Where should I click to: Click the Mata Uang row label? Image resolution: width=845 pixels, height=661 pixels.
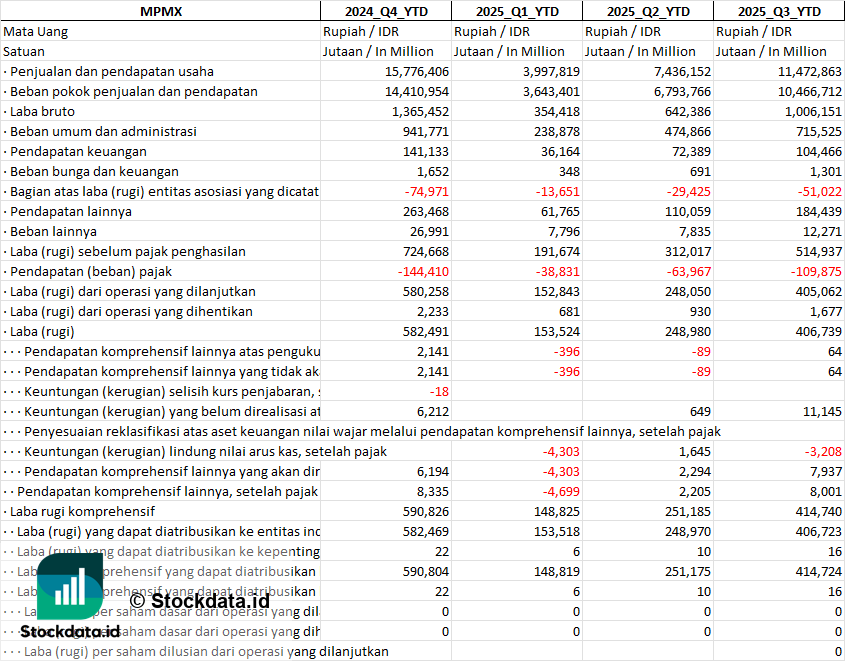pyautogui.click(x=36, y=32)
